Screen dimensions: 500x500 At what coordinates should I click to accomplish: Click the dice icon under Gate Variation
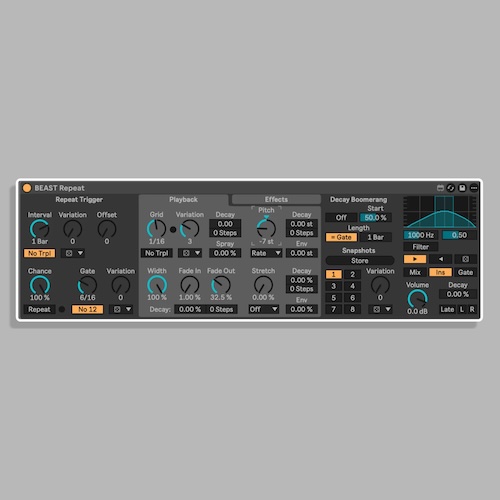(117, 310)
